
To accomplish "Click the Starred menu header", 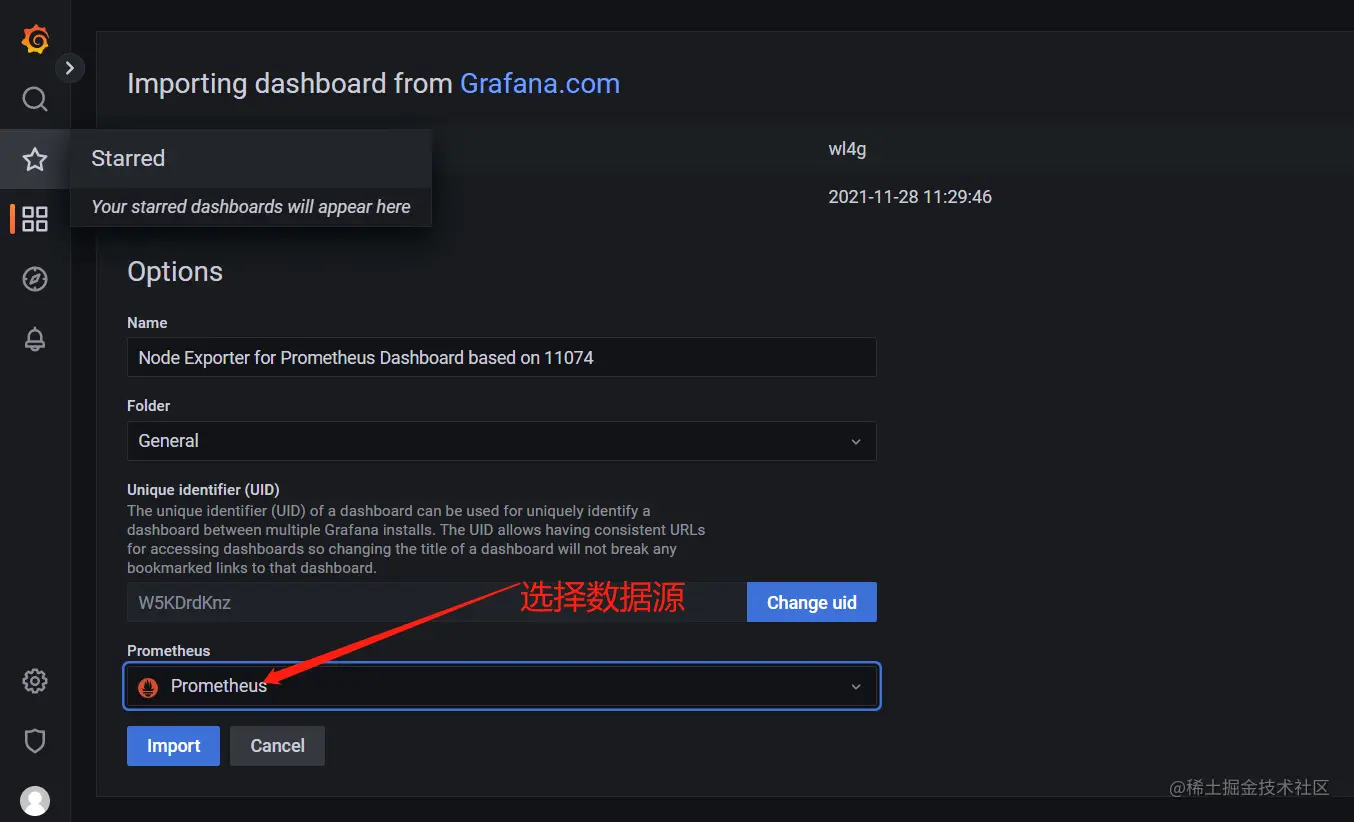I will (251, 158).
